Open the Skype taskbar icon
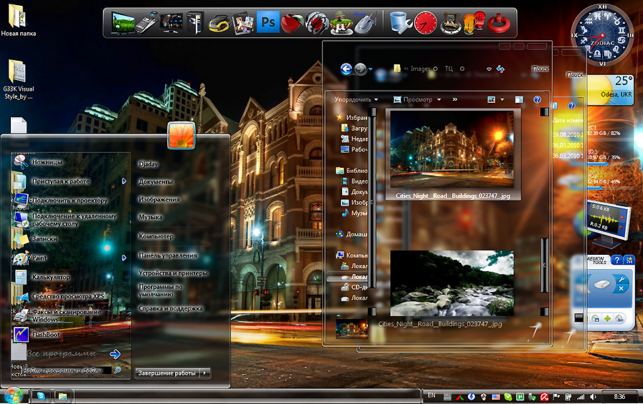The width and height of the screenshot is (643, 404). click(41, 396)
